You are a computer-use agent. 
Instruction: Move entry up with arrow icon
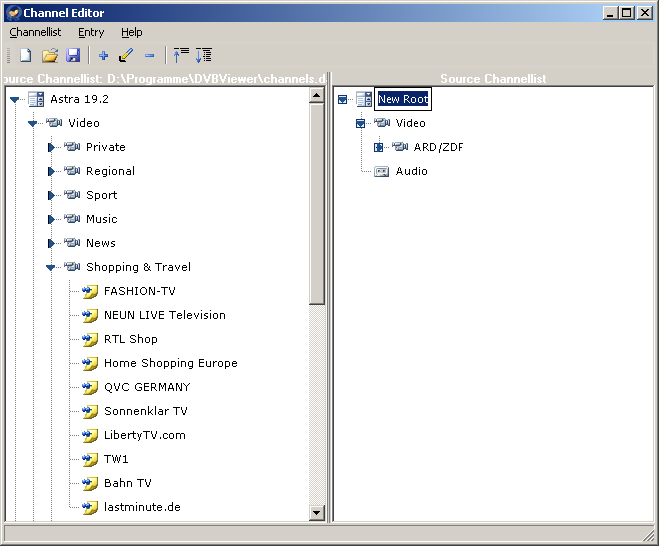tap(181, 55)
